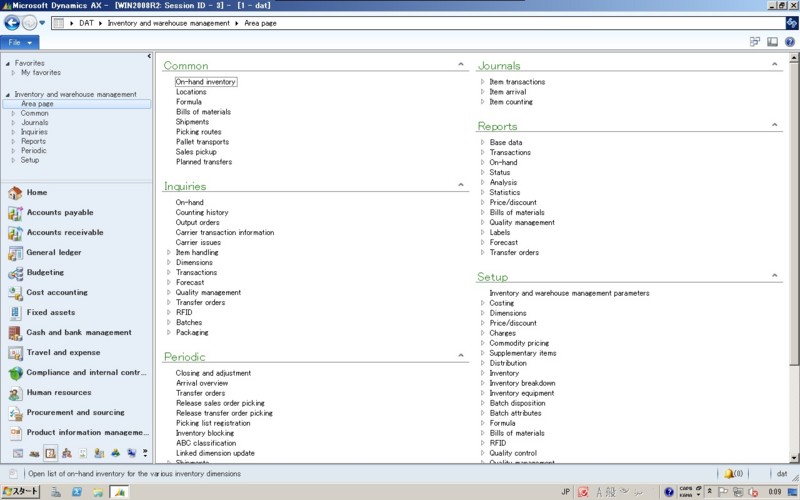The width and height of the screenshot is (800, 500).
Task: Open Product information management icon
Action: click(x=15, y=433)
